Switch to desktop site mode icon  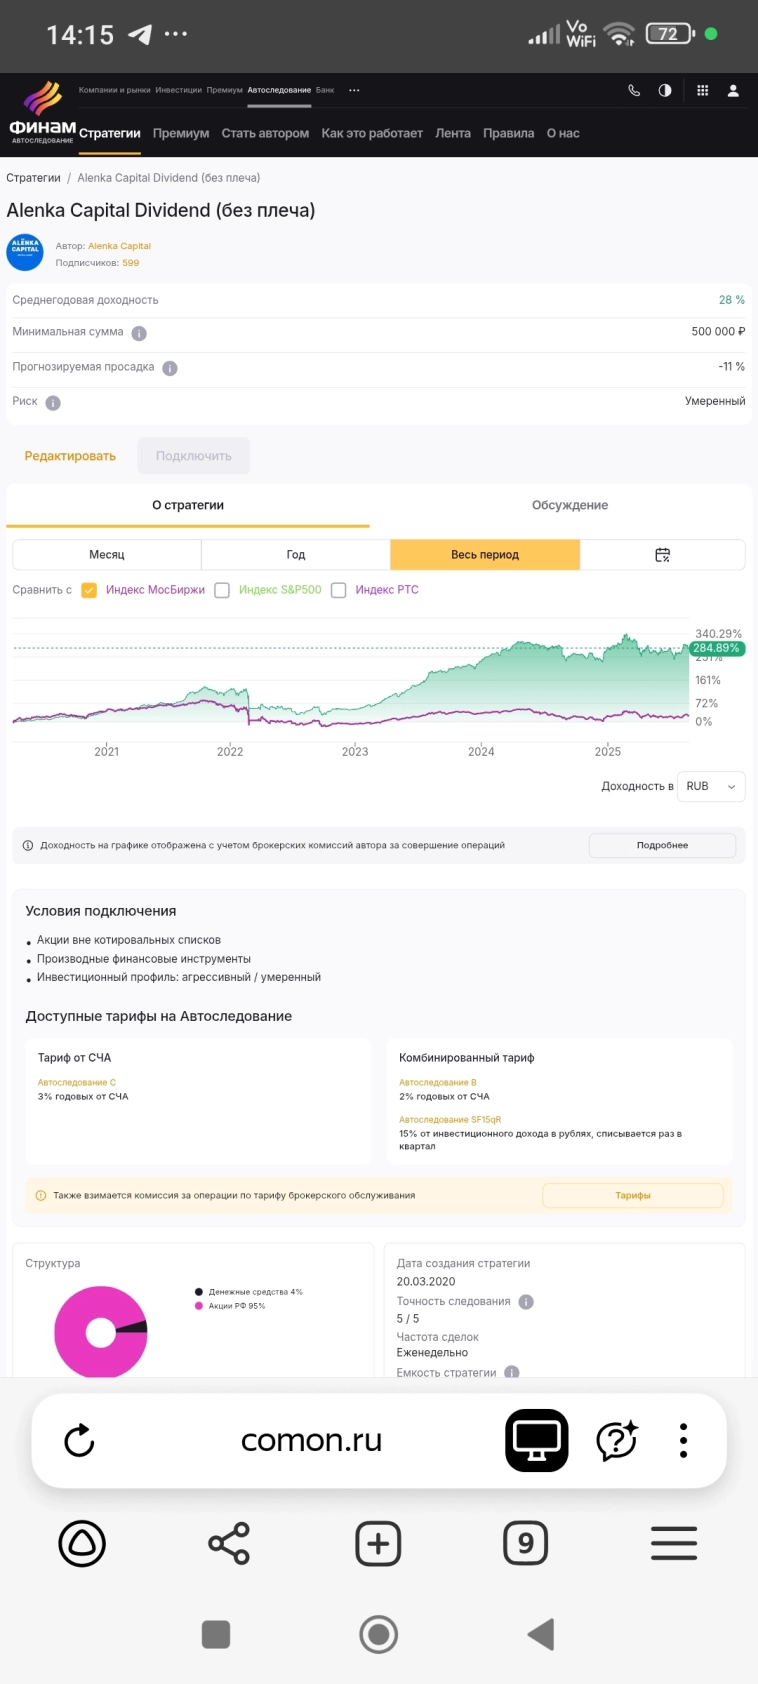537,1441
